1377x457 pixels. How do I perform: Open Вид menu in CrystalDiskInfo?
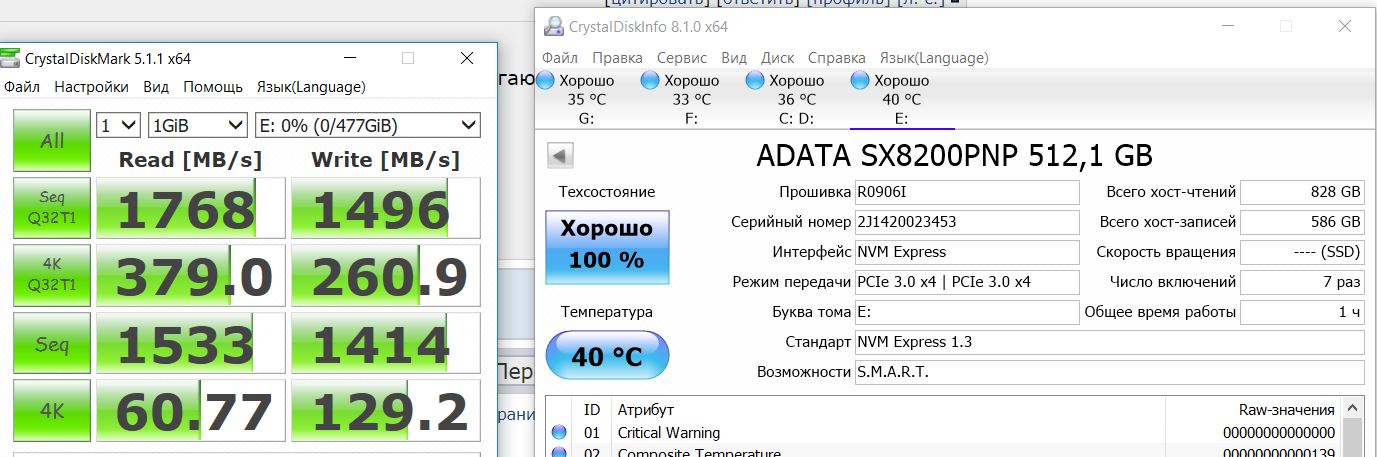coord(734,58)
